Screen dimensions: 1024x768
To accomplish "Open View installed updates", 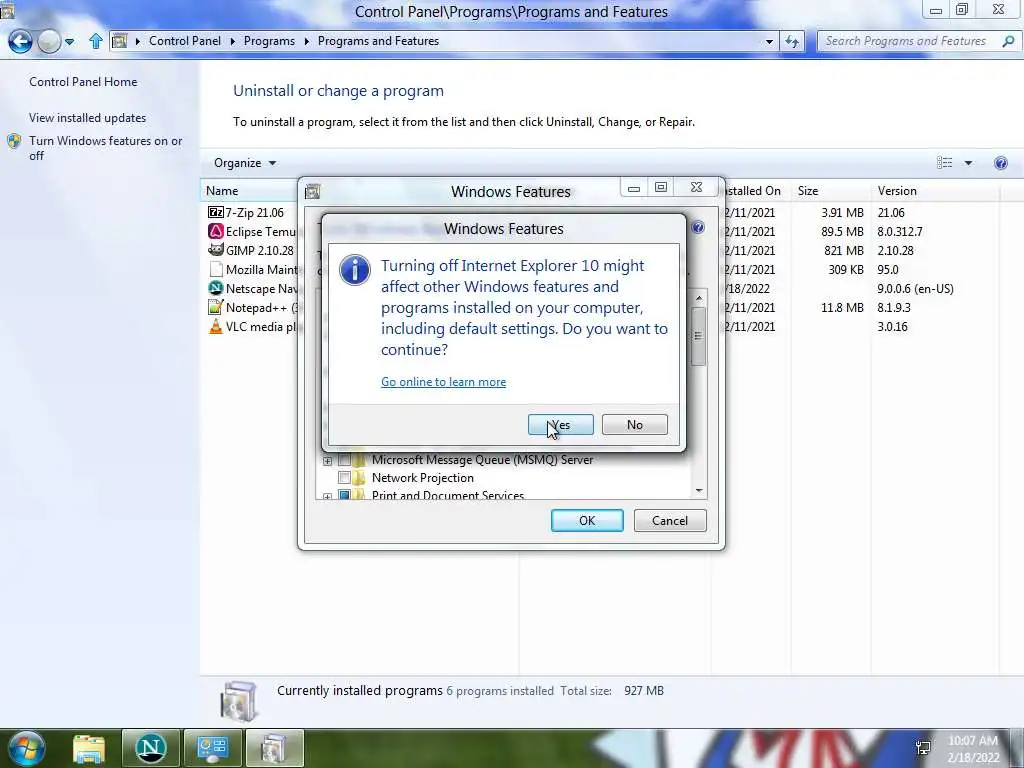I will point(88,118).
